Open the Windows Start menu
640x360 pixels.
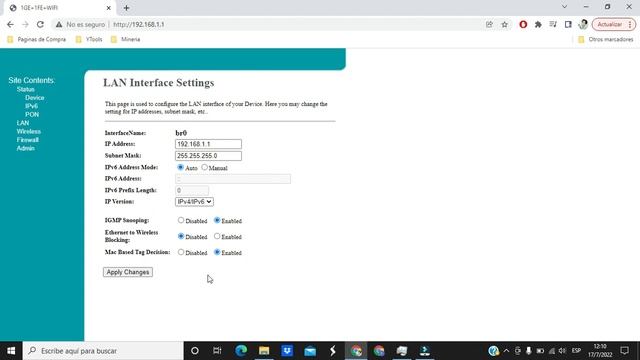(x=11, y=351)
